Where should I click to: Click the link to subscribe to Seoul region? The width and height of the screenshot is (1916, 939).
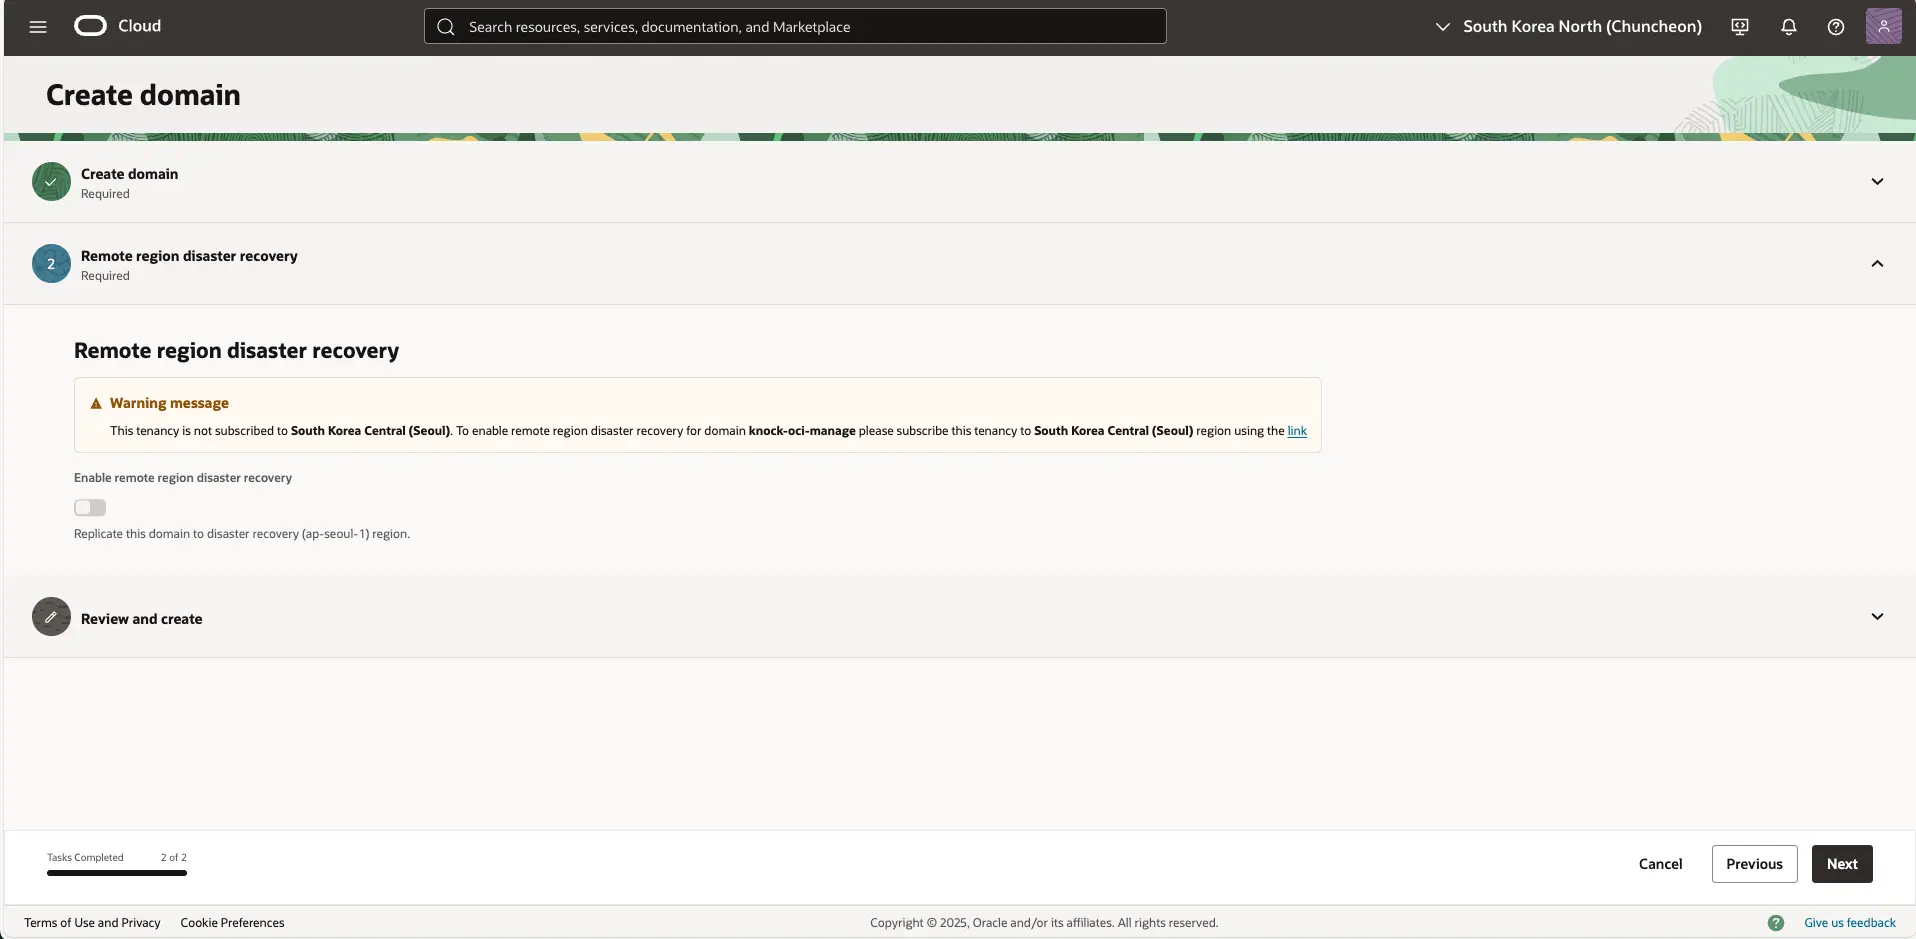point(1295,431)
